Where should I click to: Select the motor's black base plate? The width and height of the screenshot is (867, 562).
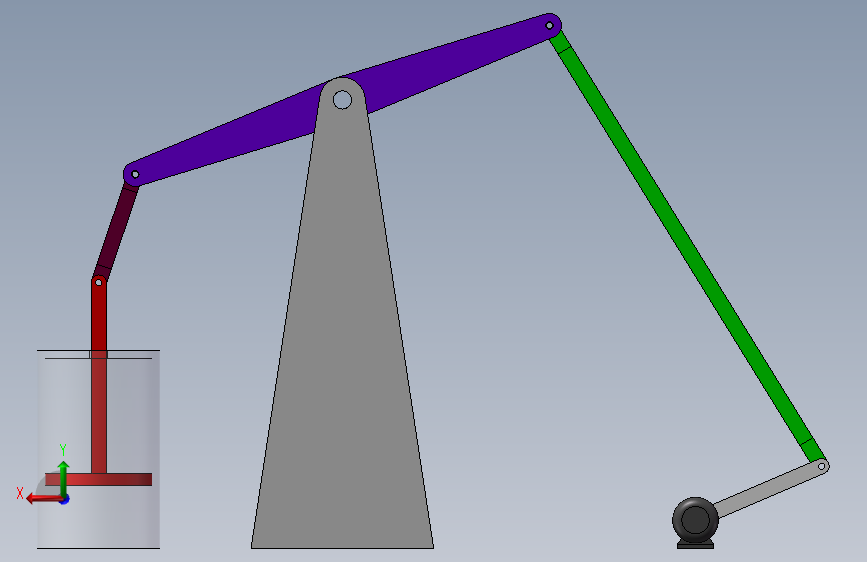click(696, 545)
